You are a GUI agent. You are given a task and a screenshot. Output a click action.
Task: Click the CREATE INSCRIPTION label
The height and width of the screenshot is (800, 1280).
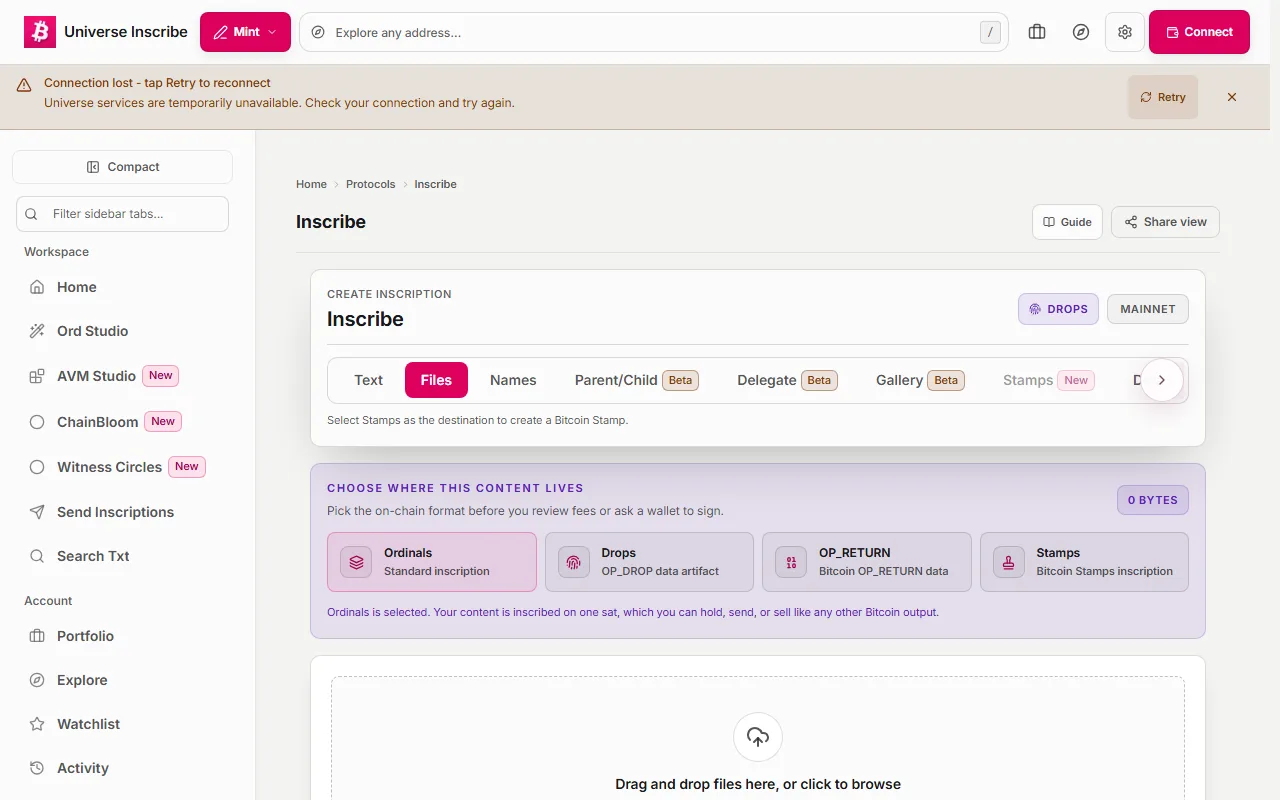pos(389,294)
